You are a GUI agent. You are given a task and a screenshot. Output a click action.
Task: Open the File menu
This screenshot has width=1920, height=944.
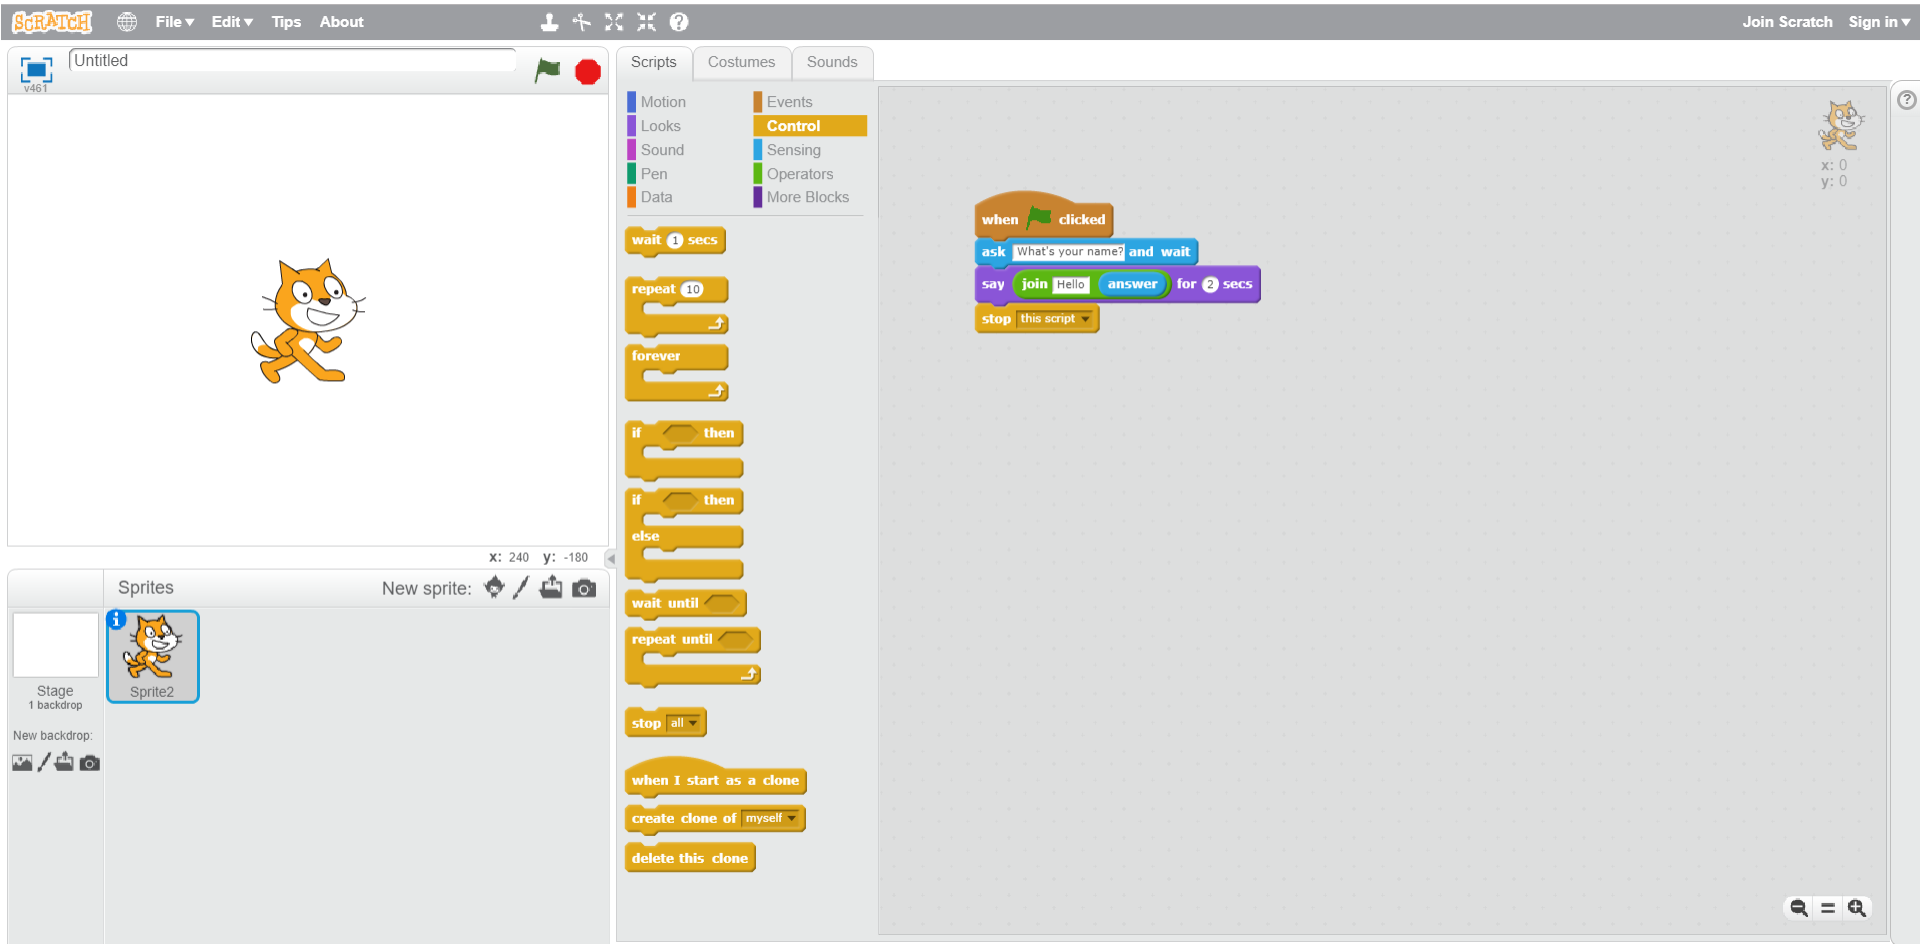tap(174, 22)
